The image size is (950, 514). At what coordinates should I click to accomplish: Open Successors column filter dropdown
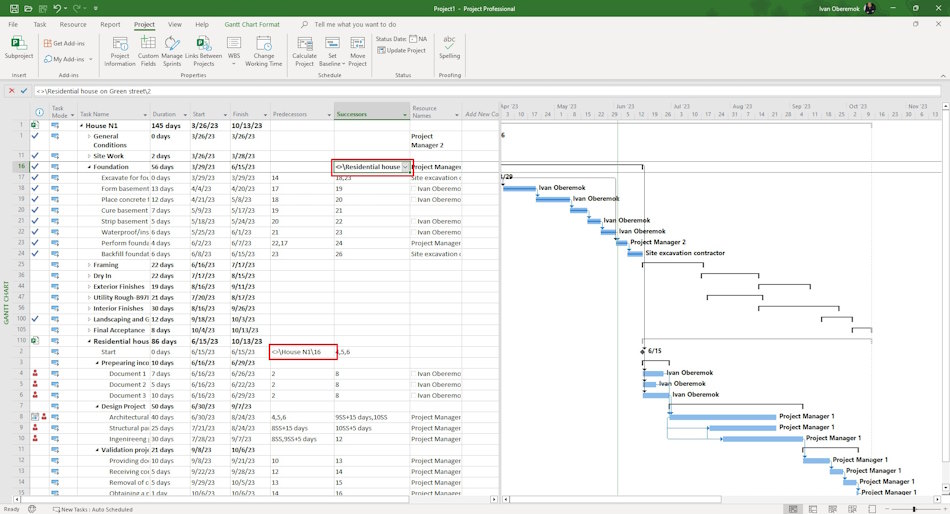[x=405, y=115]
